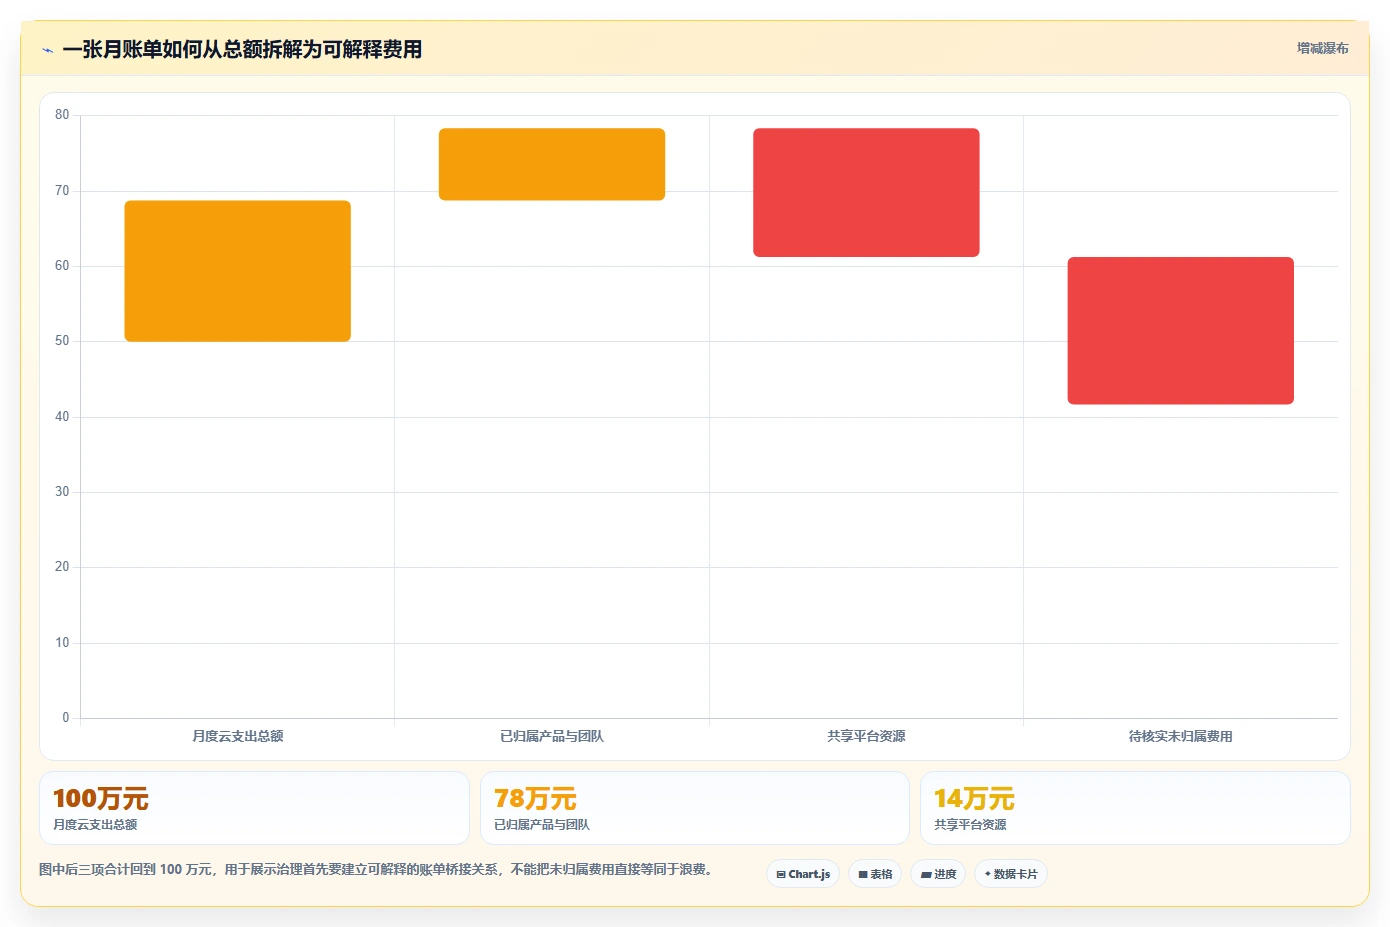Click the 100万元 card value

click(100, 798)
